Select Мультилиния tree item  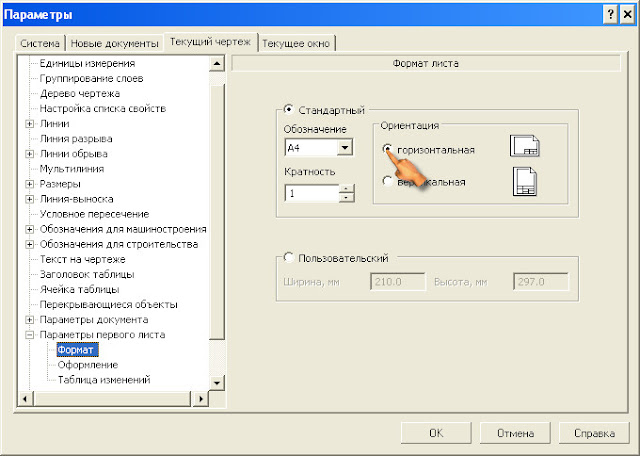click(x=72, y=169)
